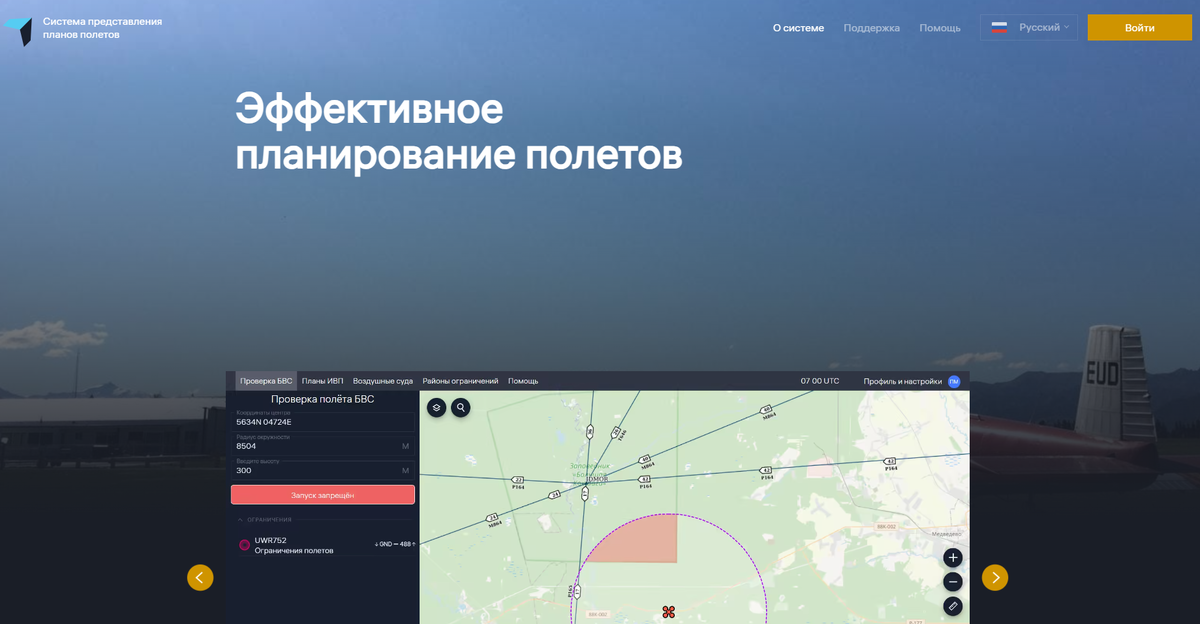This screenshot has width=1200, height=624.
Task: Click the Russian flag icon
Action: tap(999, 28)
